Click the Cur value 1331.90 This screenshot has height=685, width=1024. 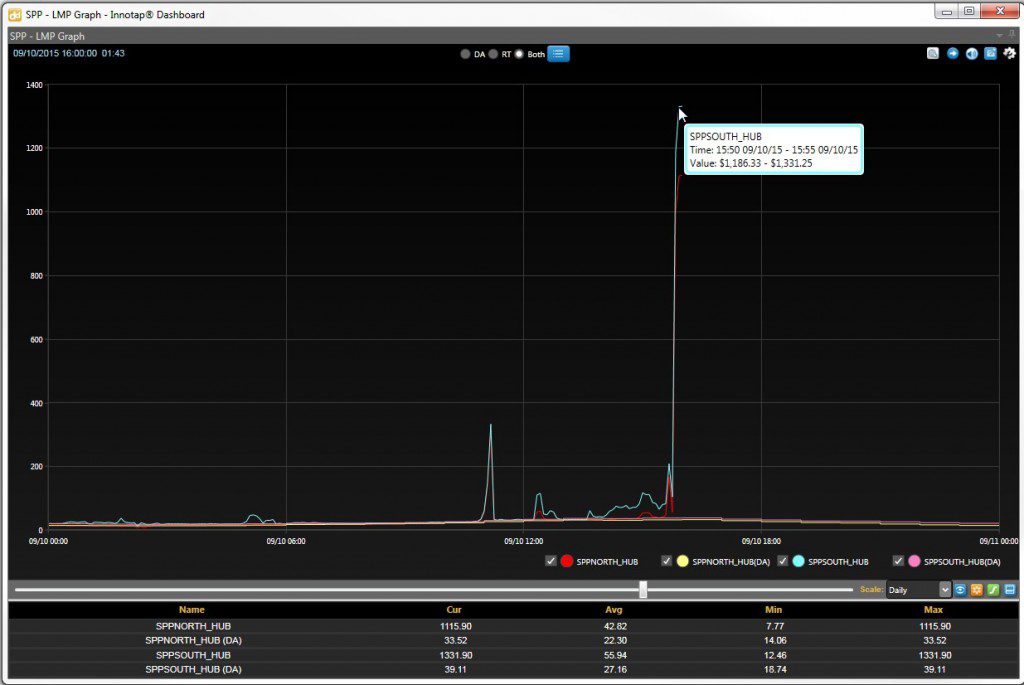455,655
